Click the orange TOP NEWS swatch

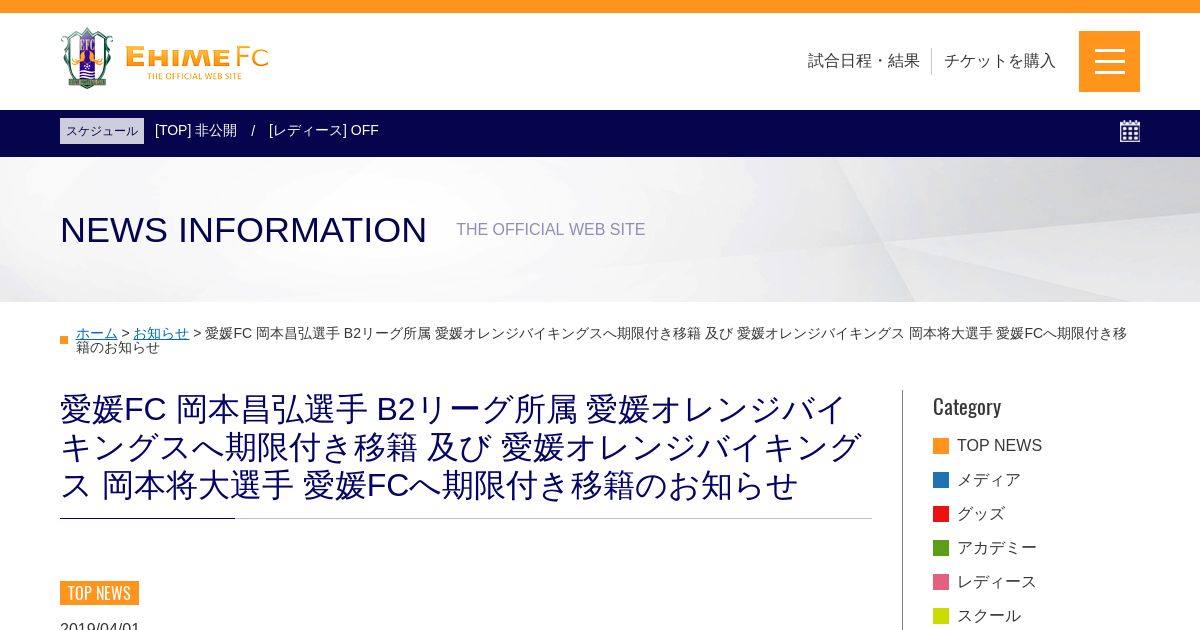941,446
